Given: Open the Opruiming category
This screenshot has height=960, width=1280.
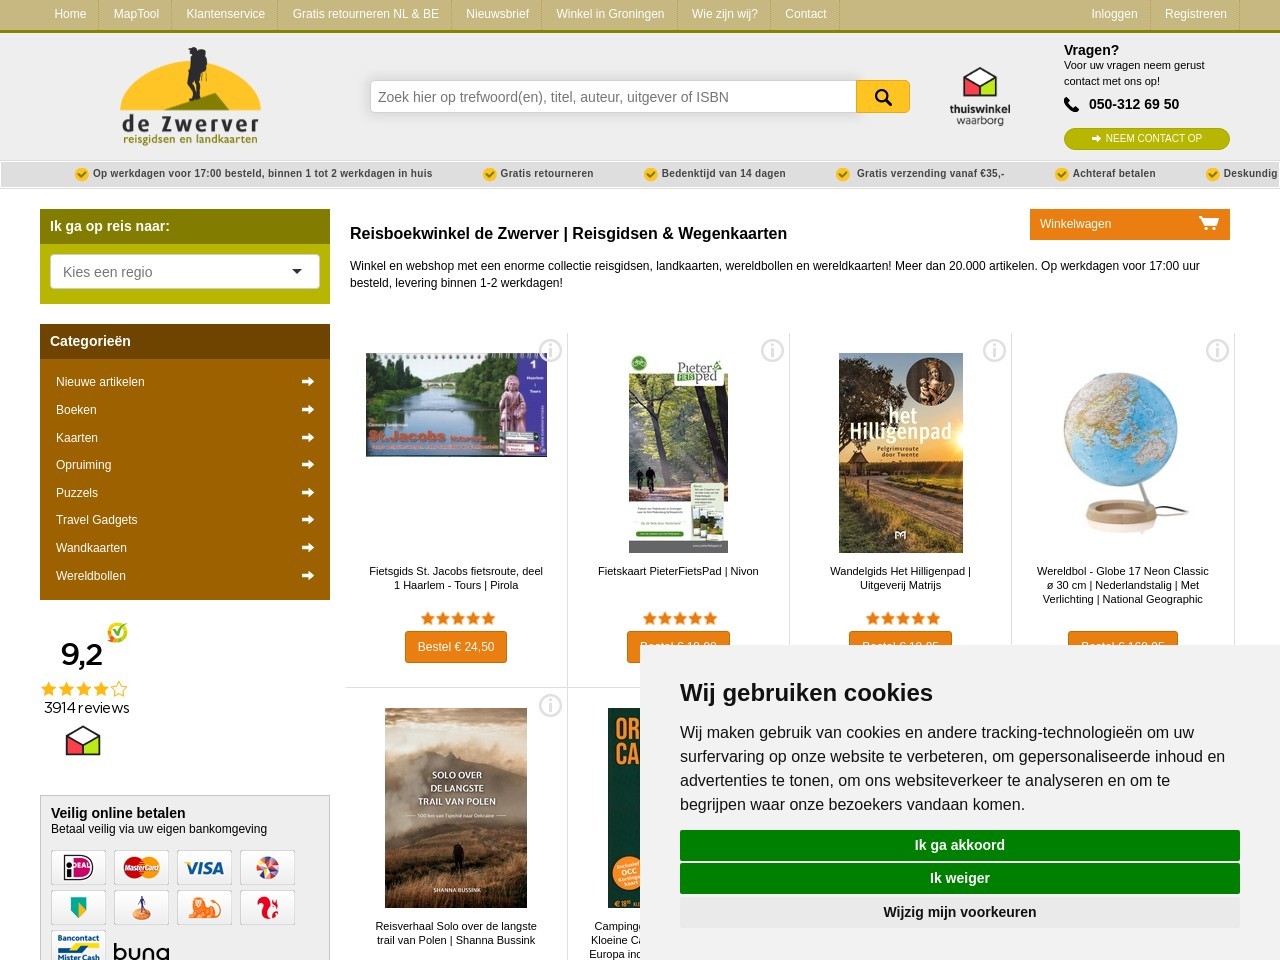Looking at the screenshot, I should point(84,464).
